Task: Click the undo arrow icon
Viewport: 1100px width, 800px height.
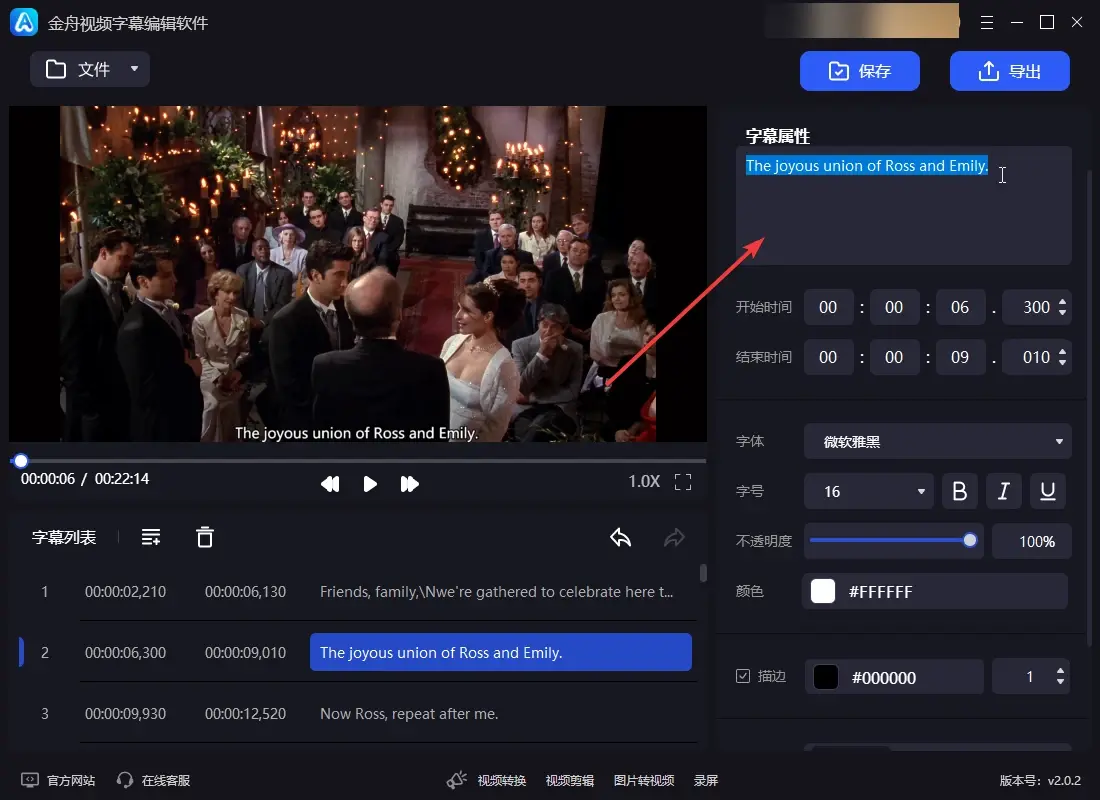Action: pyautogui.click(x=621, y=537)
